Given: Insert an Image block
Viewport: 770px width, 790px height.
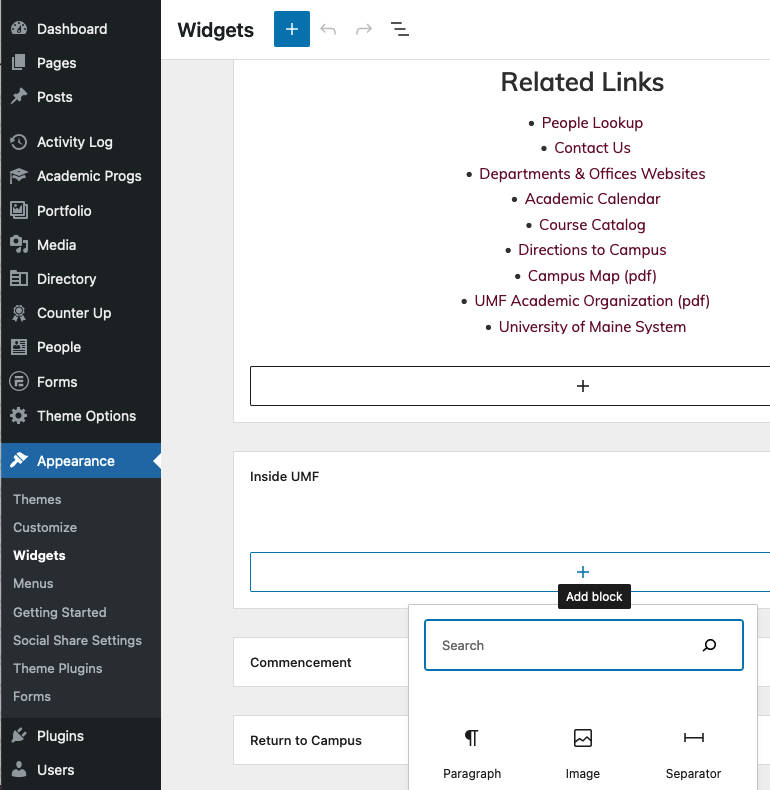Looking at the screenshot, I should tap(583, 754).
